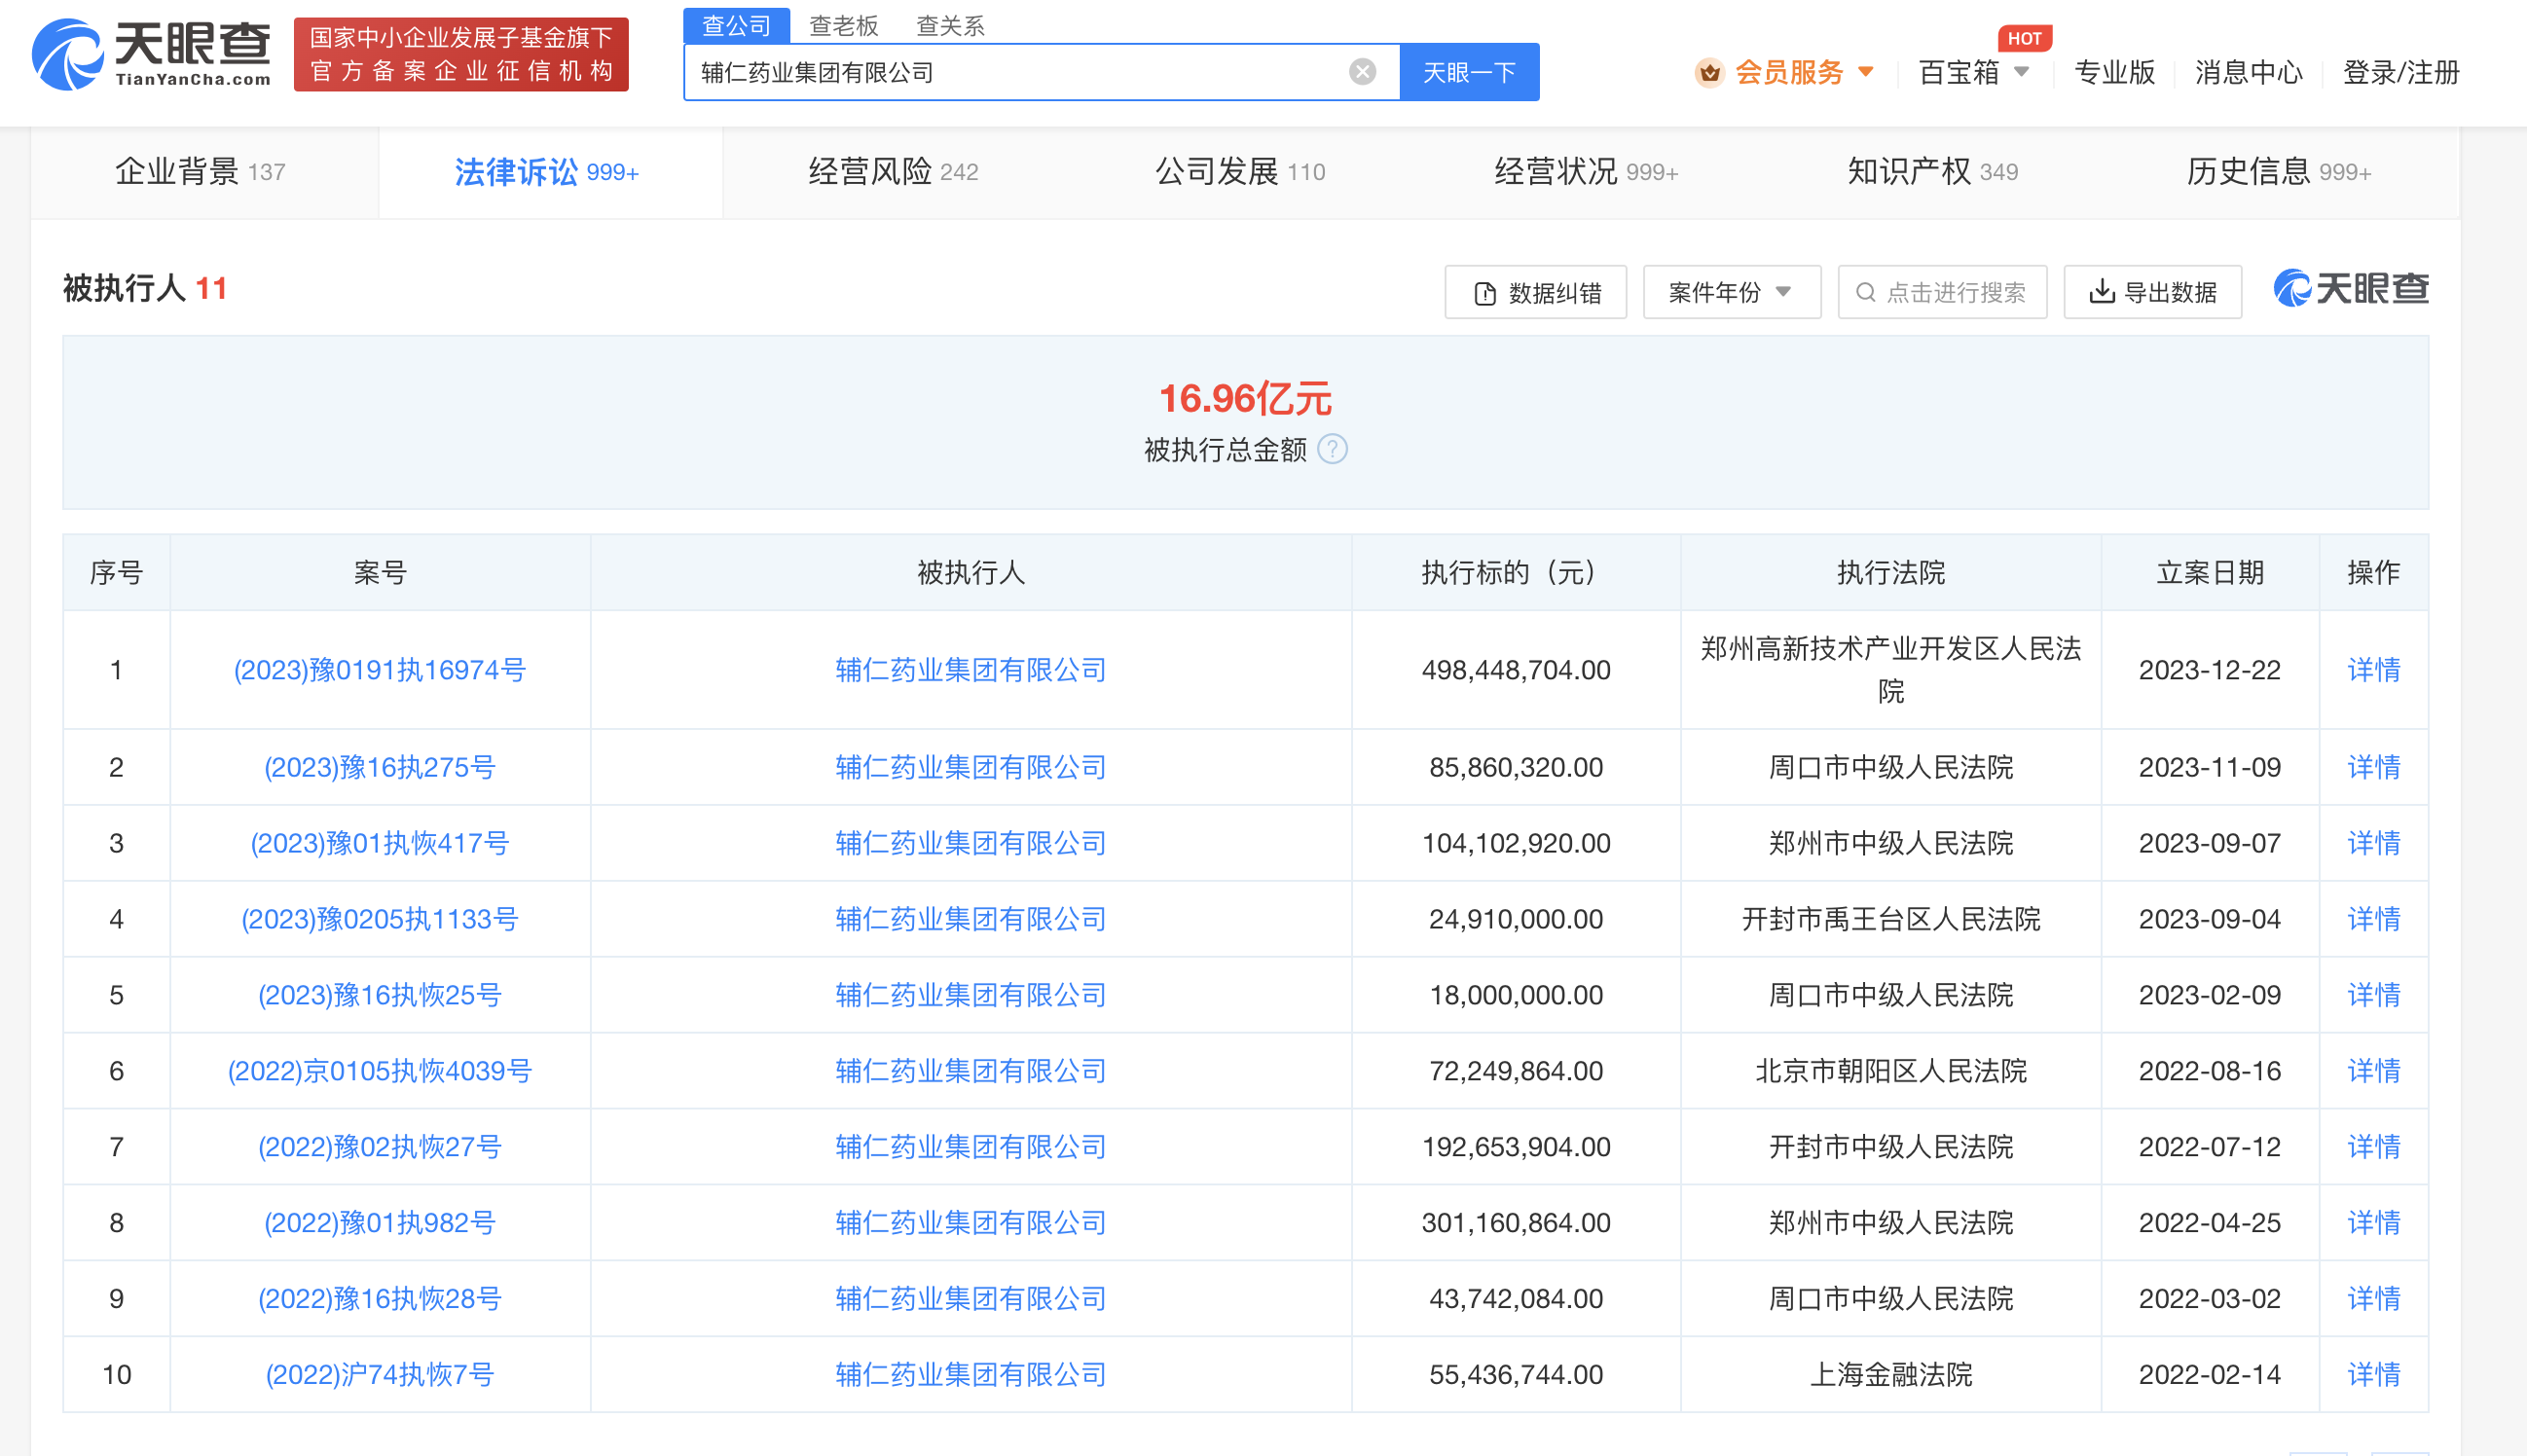This screenshot has height=1456, width=2527.
Task: Open case (2022)豫16执恢28号
Action: [380, 1299]
